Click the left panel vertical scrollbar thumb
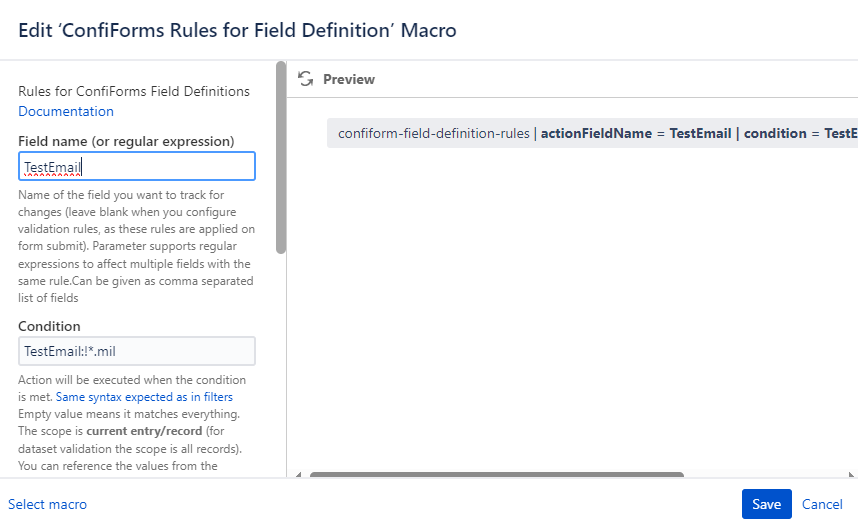The image size is (858, 524). click(281, 158)
